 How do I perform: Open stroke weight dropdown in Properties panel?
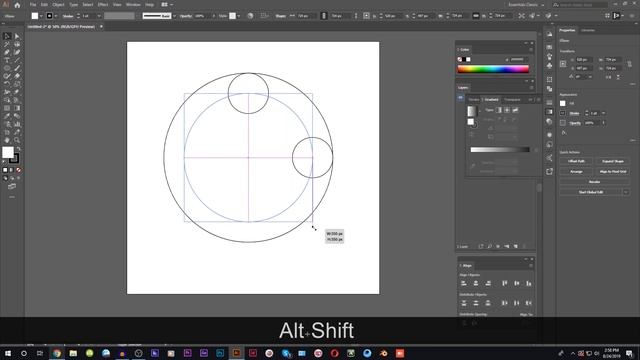tap(603, 113)
